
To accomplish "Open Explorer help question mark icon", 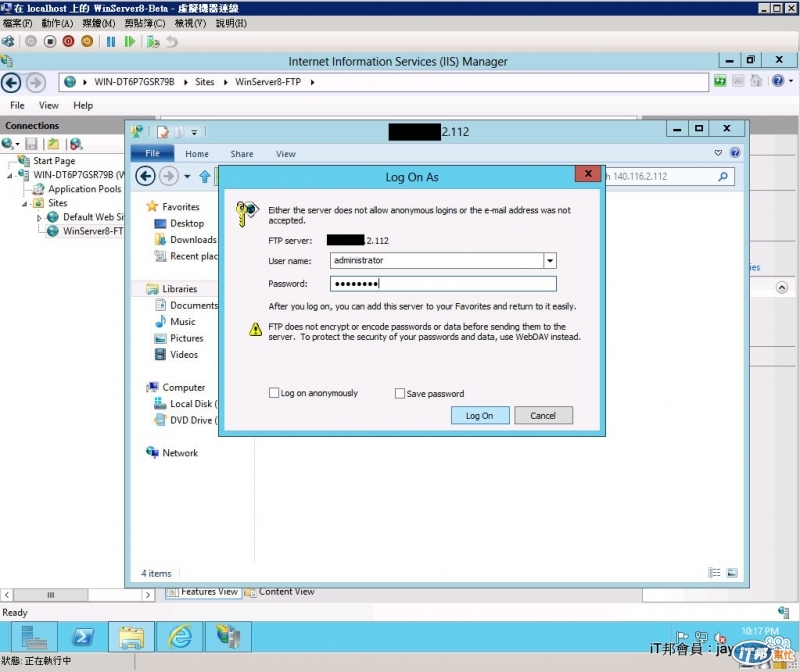I will click(x=735, y=153).
